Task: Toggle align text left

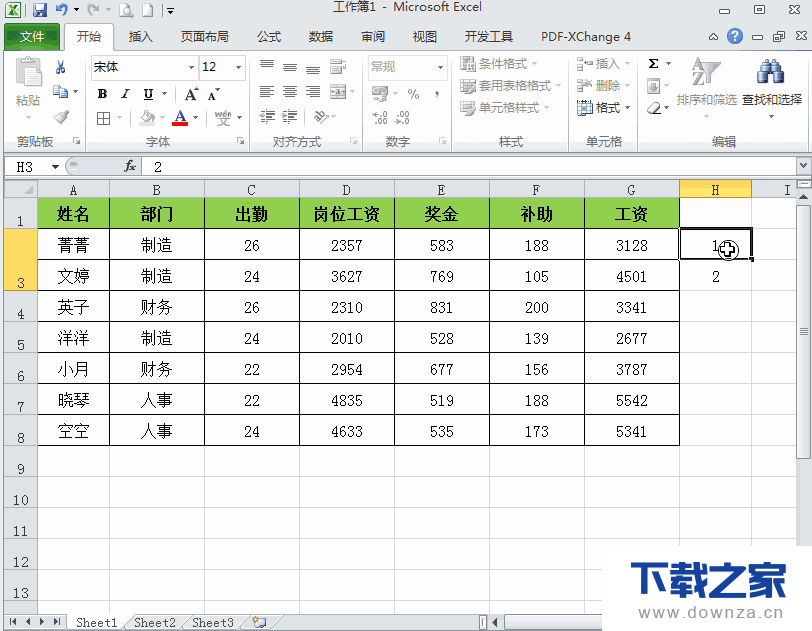Action: click(x=267, y=92)
